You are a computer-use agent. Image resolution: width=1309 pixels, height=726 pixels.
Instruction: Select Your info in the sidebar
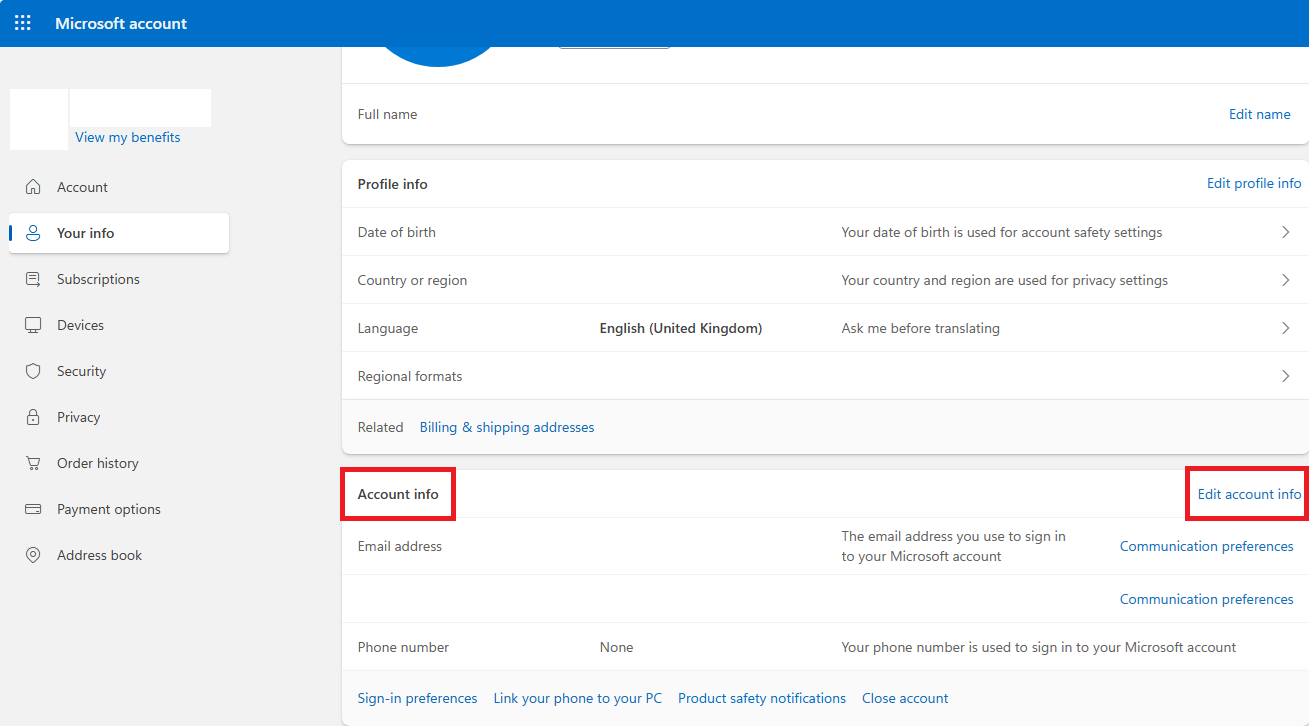point(119,233)
